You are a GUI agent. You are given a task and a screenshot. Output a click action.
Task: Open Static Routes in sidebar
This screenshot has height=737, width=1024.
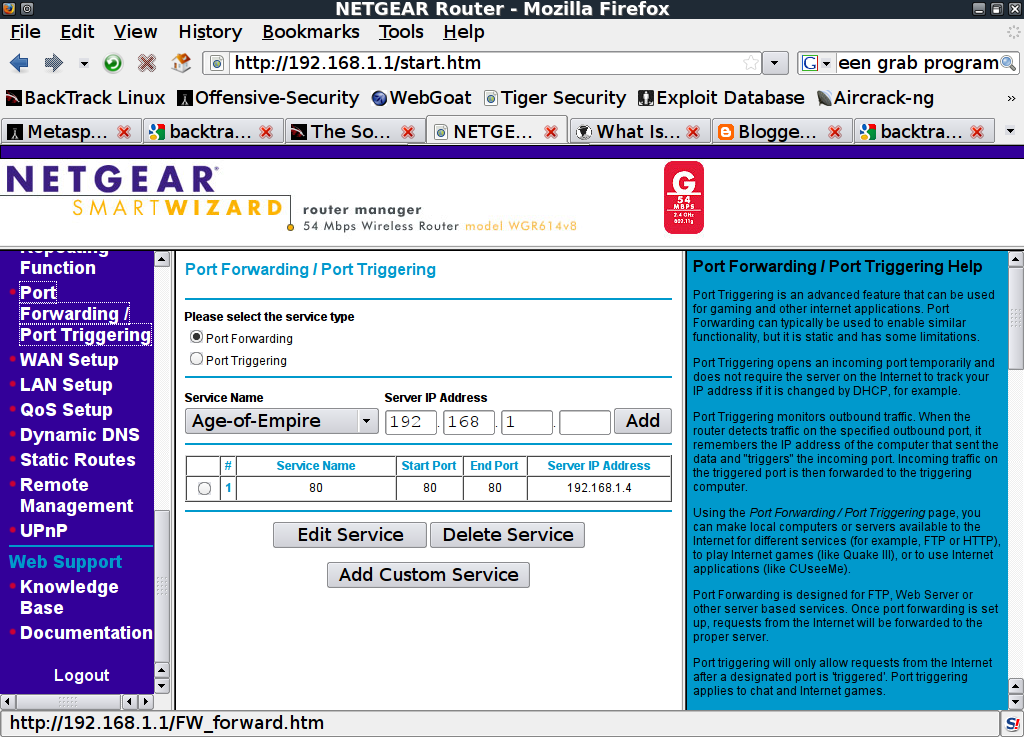click(78, 460)
